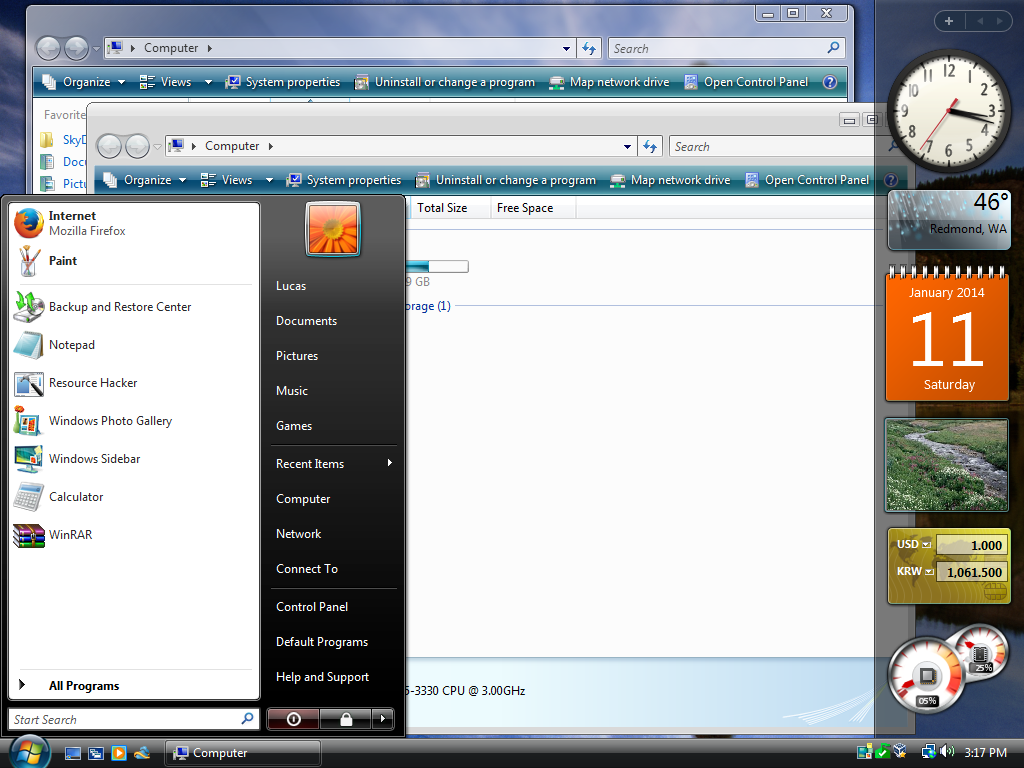Open Network from Start menu
Viewport: 1024px width, 768px height.
[334, 534]
